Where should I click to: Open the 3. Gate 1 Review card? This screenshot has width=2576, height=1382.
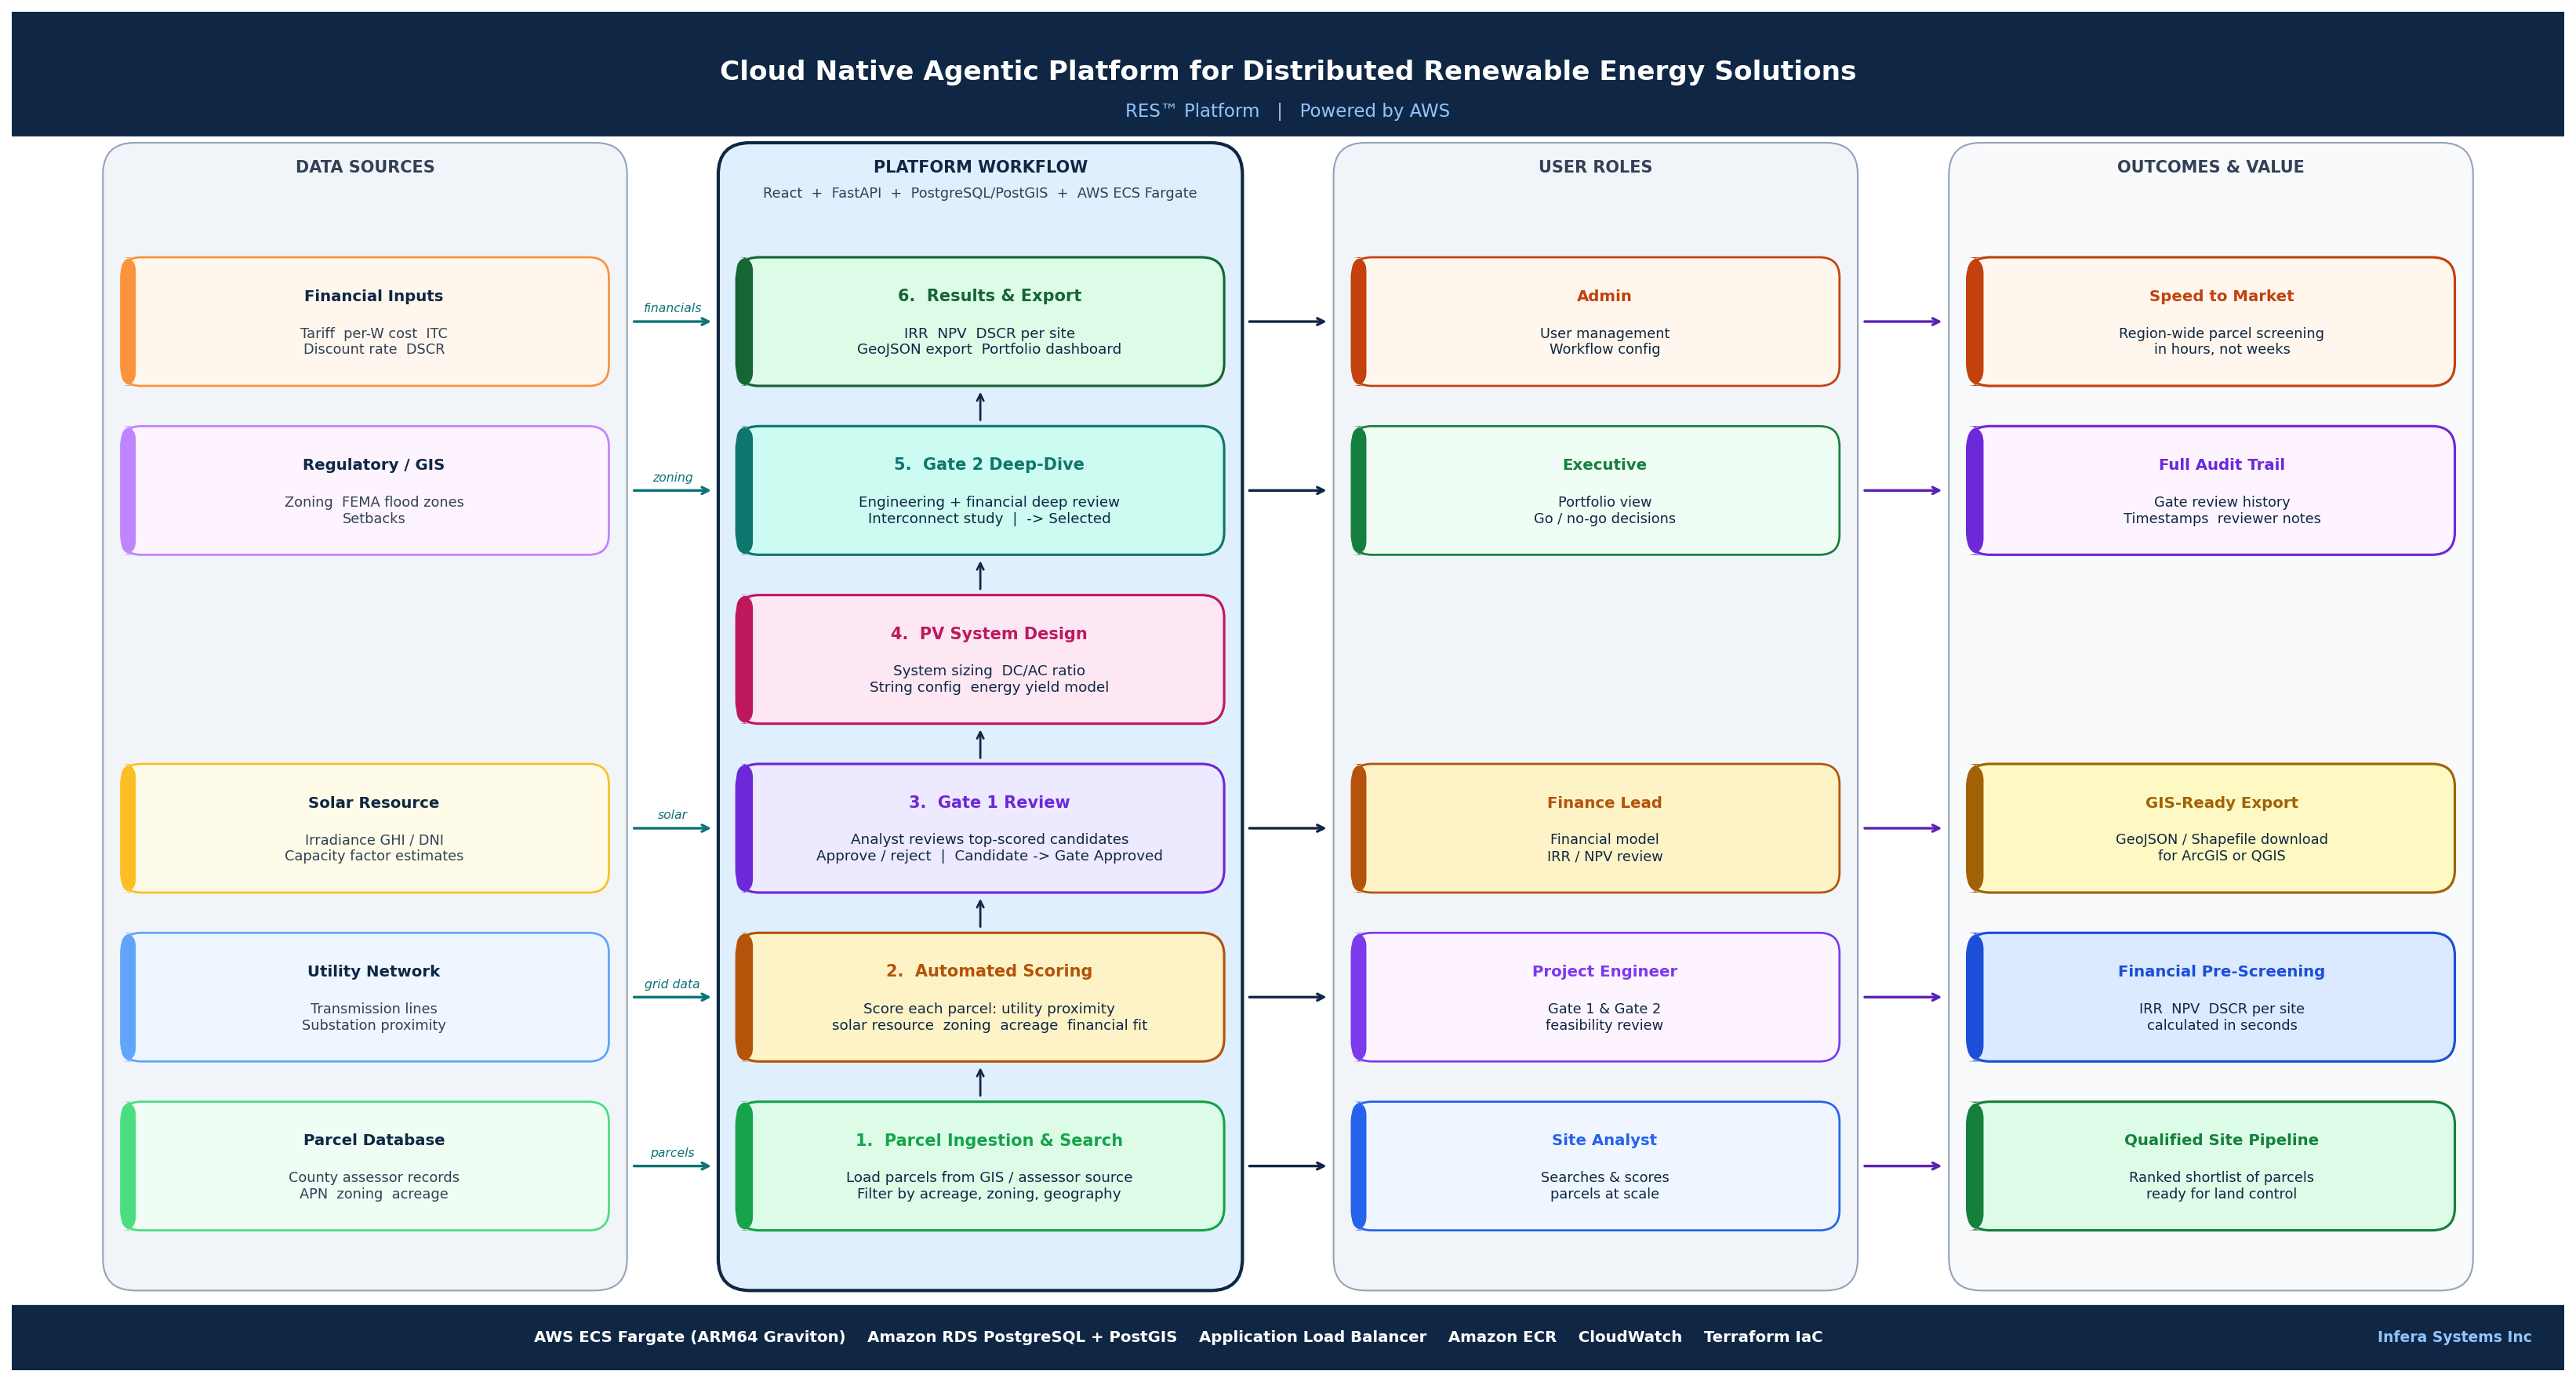point(980,828)
